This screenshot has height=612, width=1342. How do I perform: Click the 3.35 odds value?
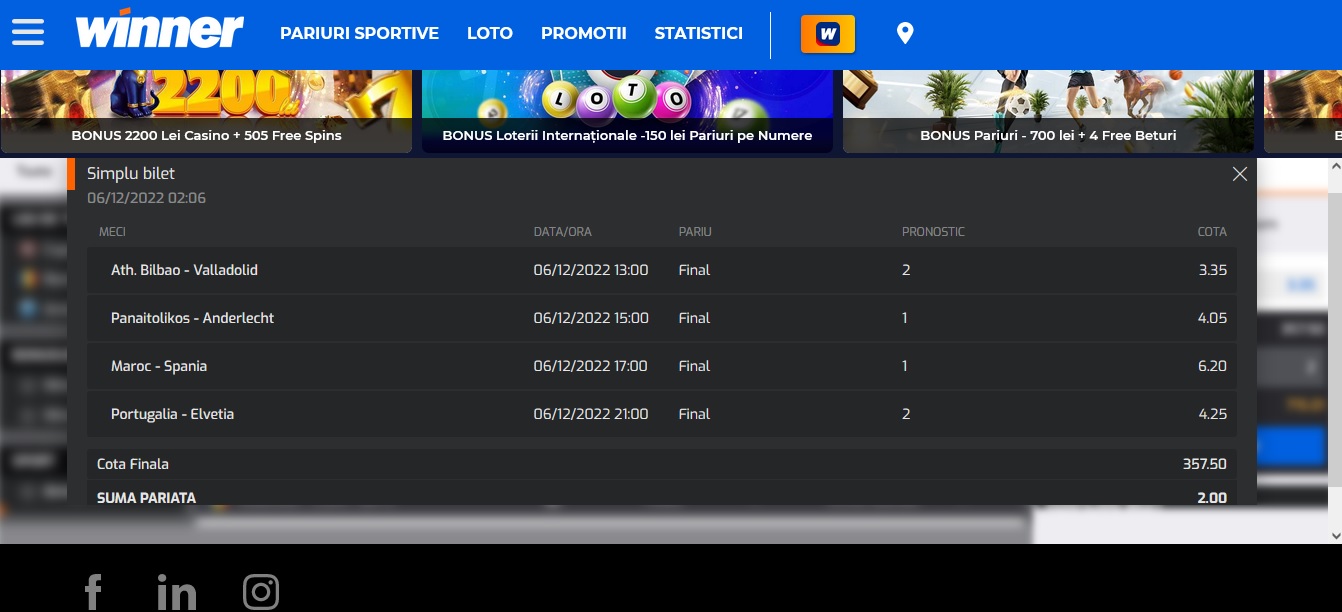pos(1212,270)
